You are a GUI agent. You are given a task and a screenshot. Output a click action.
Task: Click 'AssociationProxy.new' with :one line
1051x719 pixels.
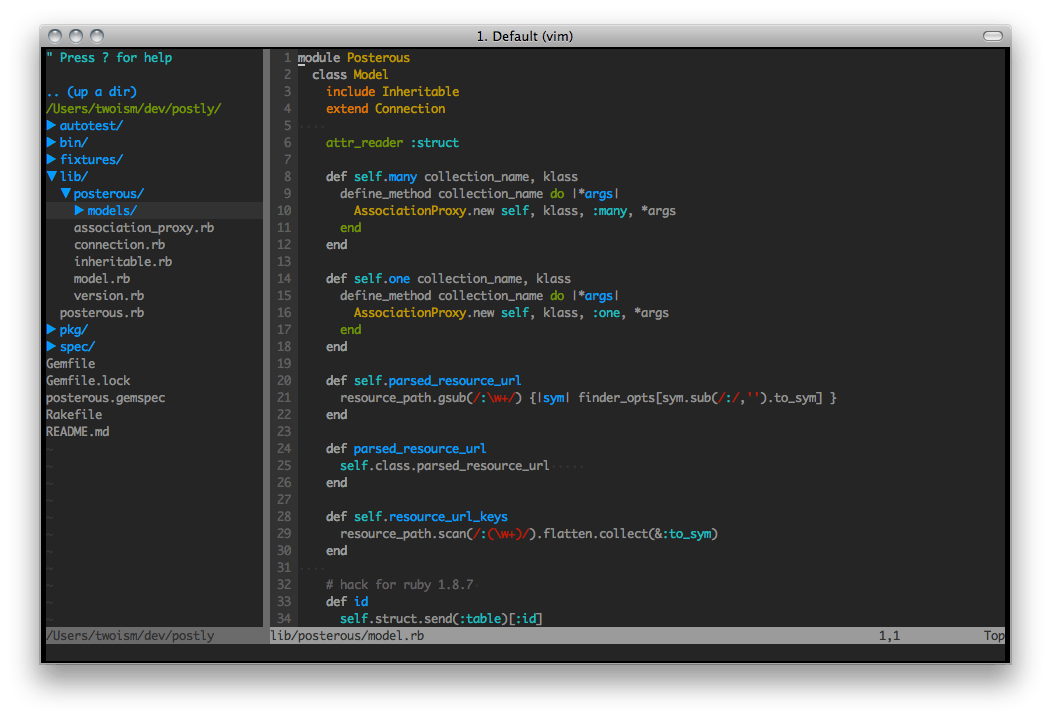(511, 313)
